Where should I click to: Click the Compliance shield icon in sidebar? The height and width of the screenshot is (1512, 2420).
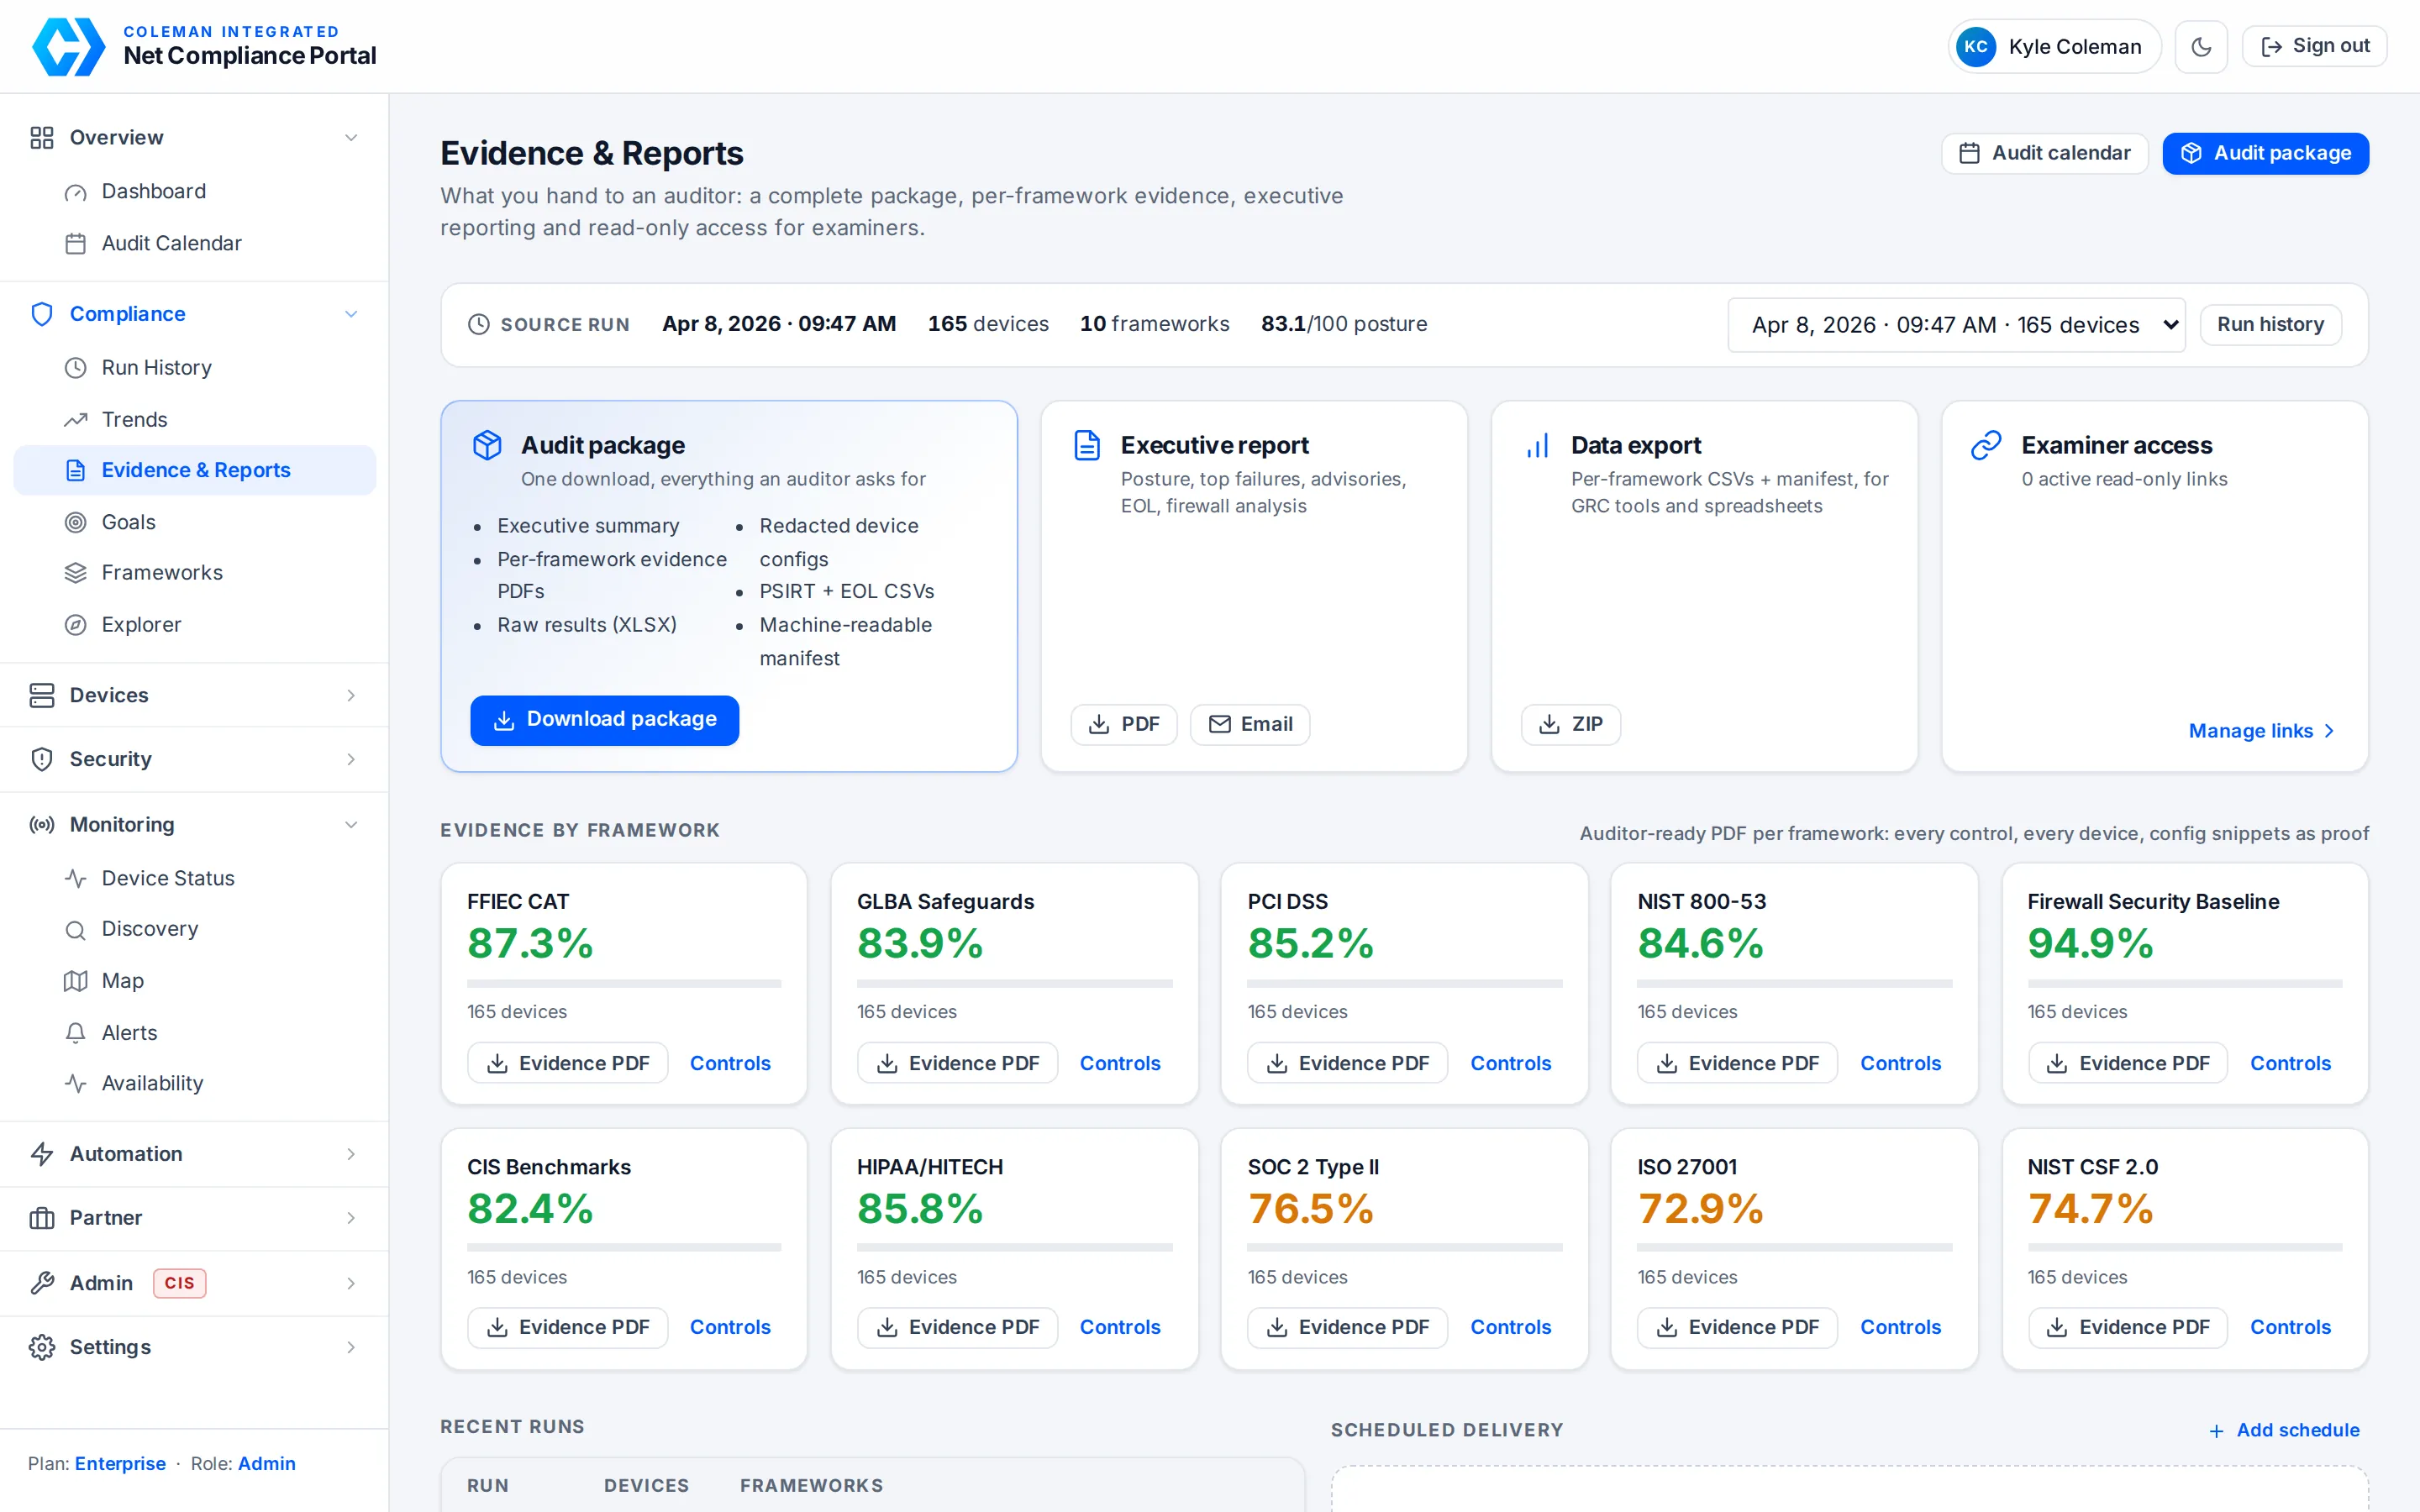(41, 314)
